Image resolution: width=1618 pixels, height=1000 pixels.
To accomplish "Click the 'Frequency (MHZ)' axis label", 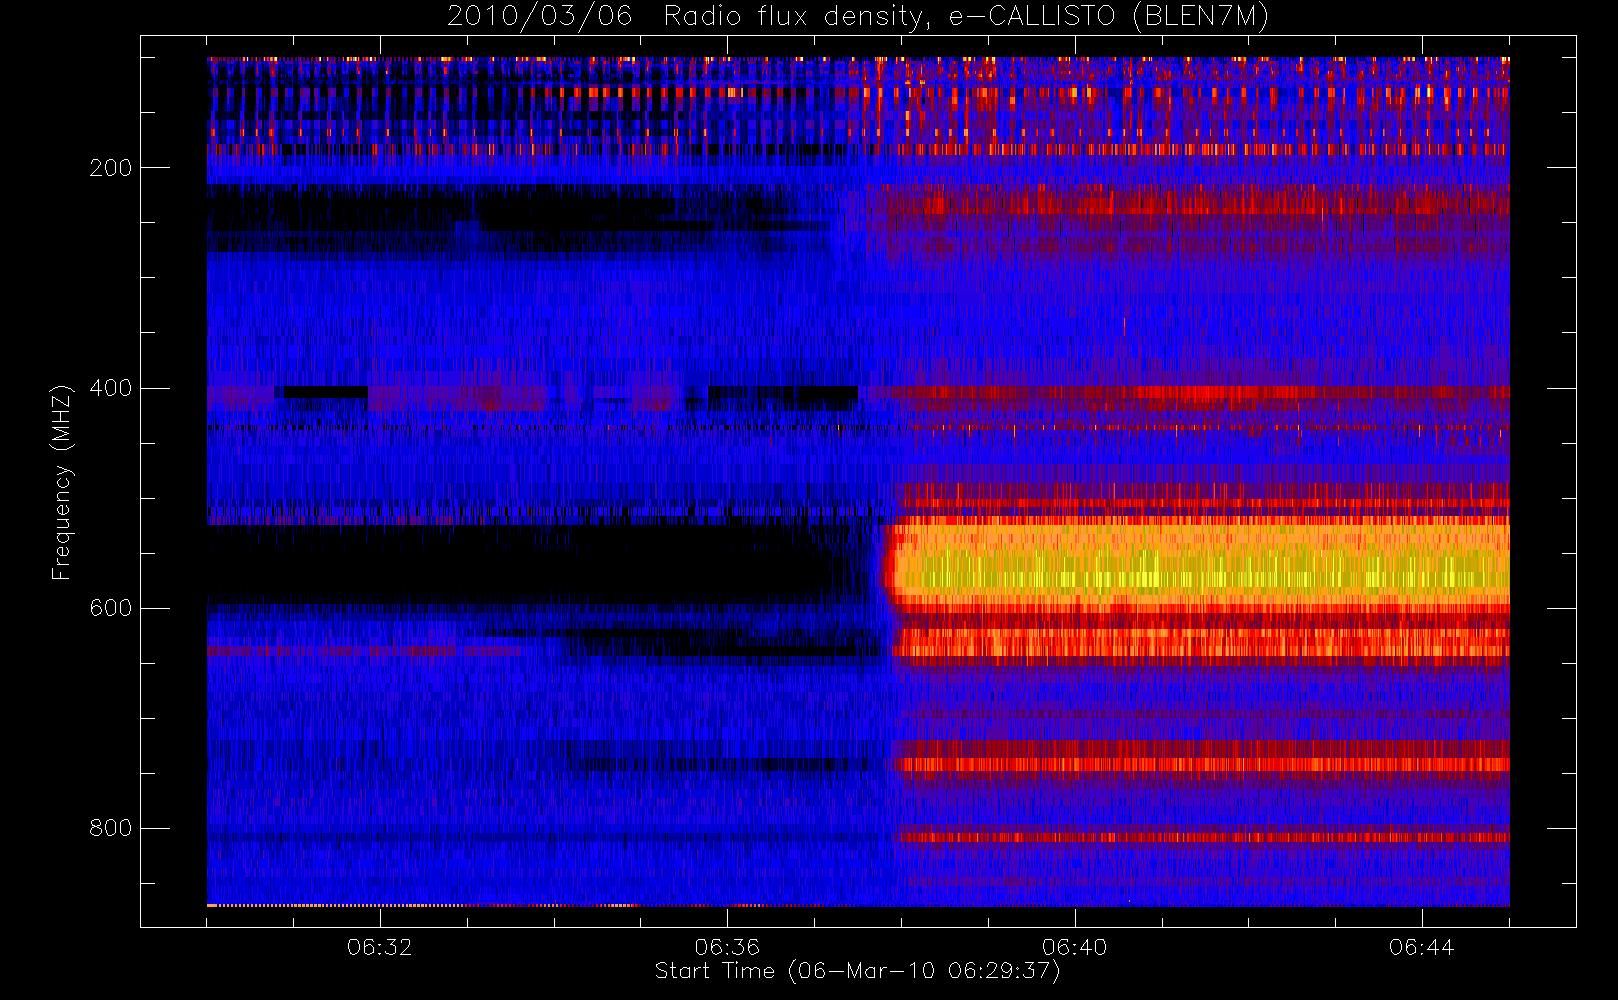I will point(62,482).
